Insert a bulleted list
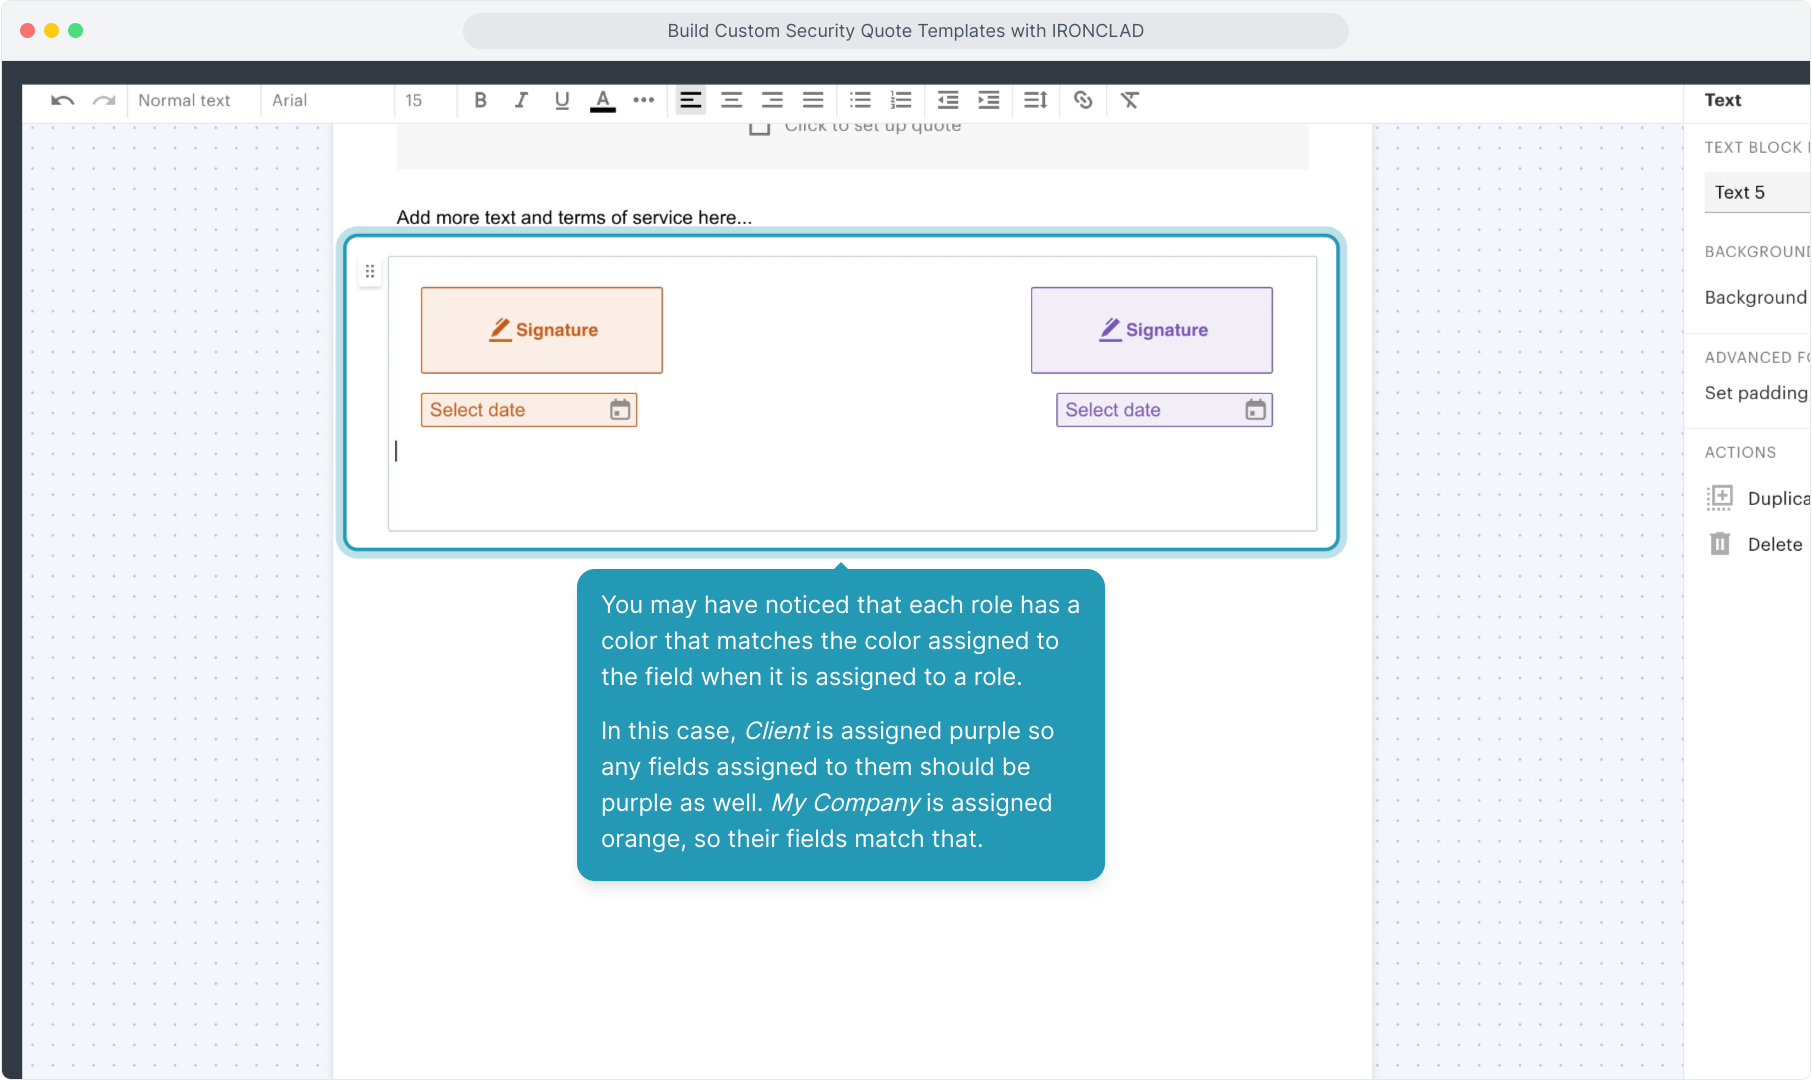1812x1080 pixels. click(x=860, y=100)
